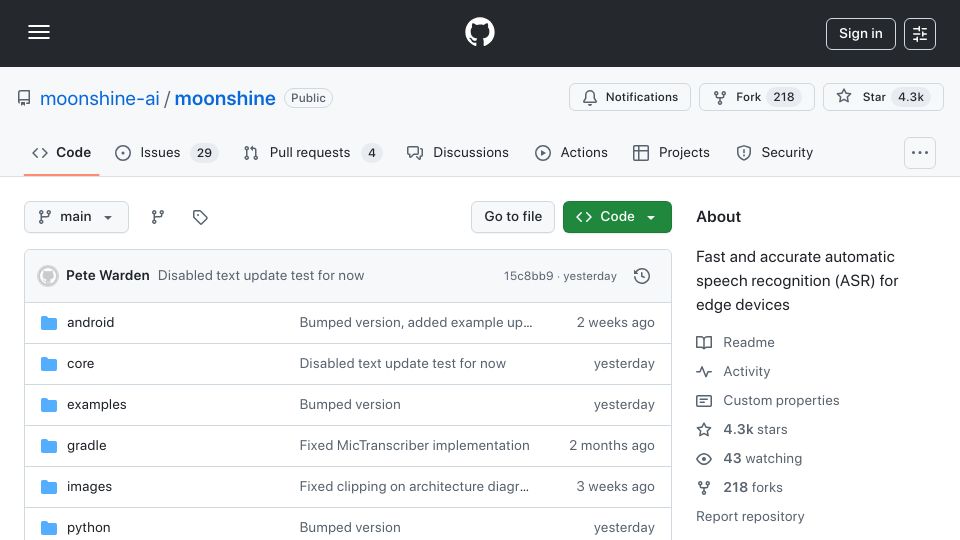Open the Readme link in About

coord(749,342)
